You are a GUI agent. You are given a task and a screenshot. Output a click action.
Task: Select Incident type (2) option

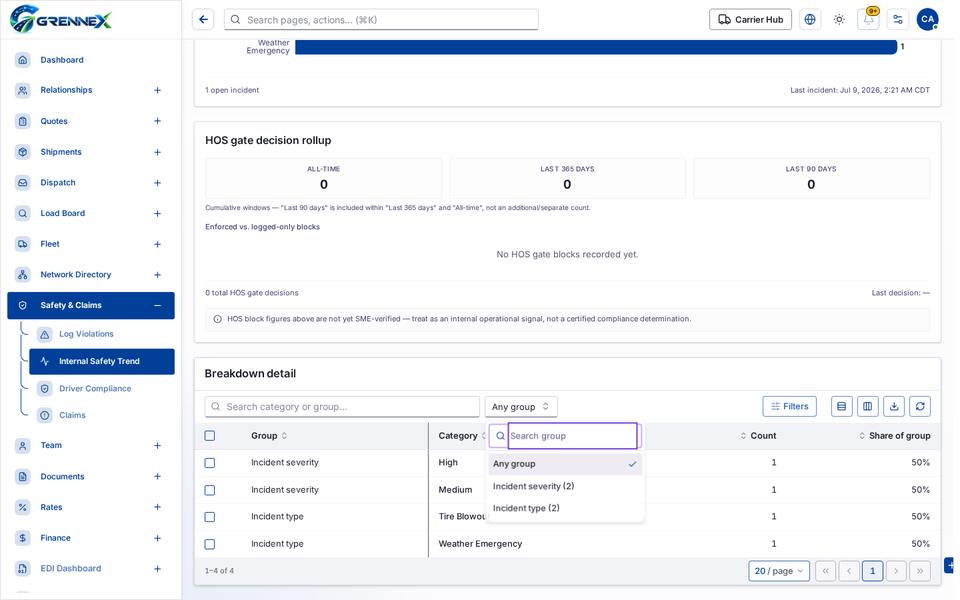(x=565, y=508)
